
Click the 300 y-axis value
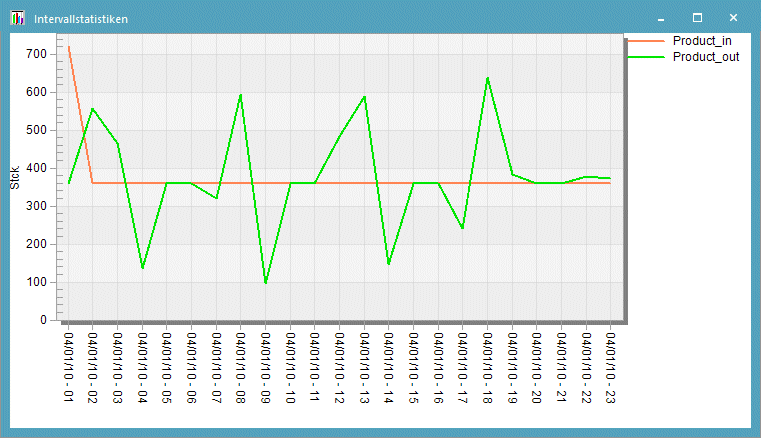[x=36, y=206]
